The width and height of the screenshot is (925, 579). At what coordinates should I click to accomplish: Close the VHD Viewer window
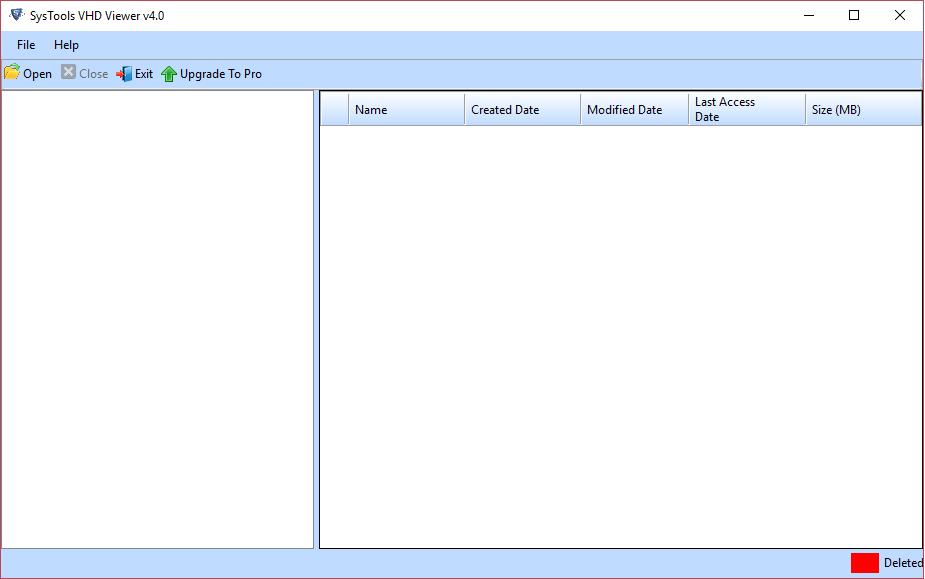point(900,15)
